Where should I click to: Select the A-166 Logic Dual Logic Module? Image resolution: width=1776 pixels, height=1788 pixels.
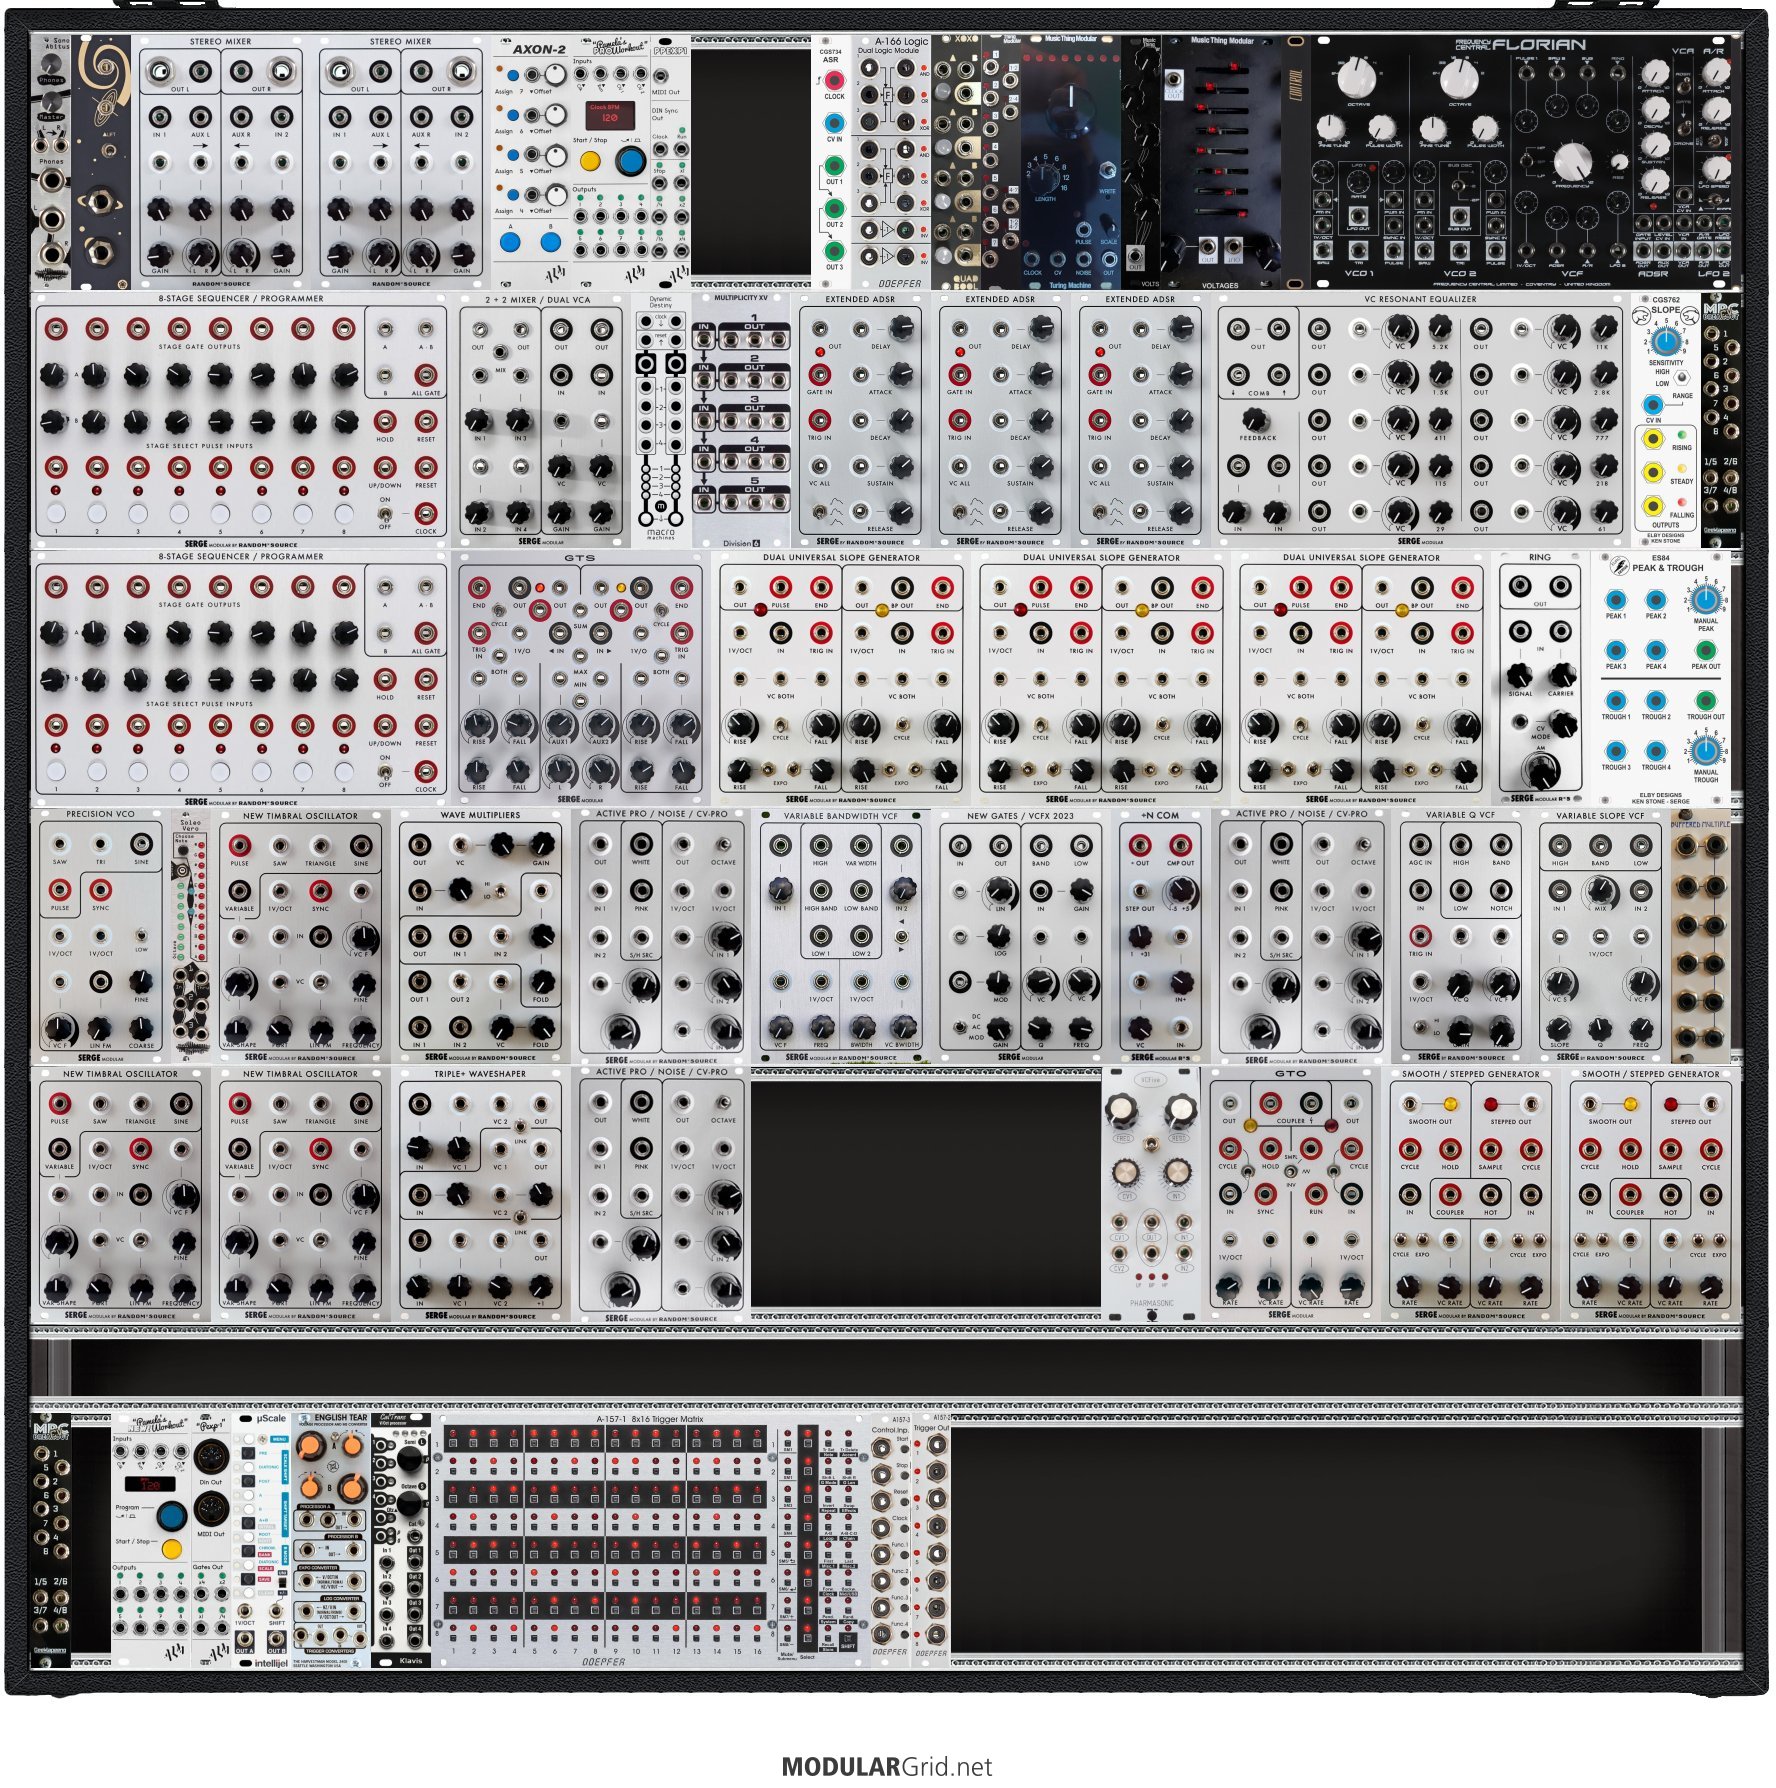point(891,163)
